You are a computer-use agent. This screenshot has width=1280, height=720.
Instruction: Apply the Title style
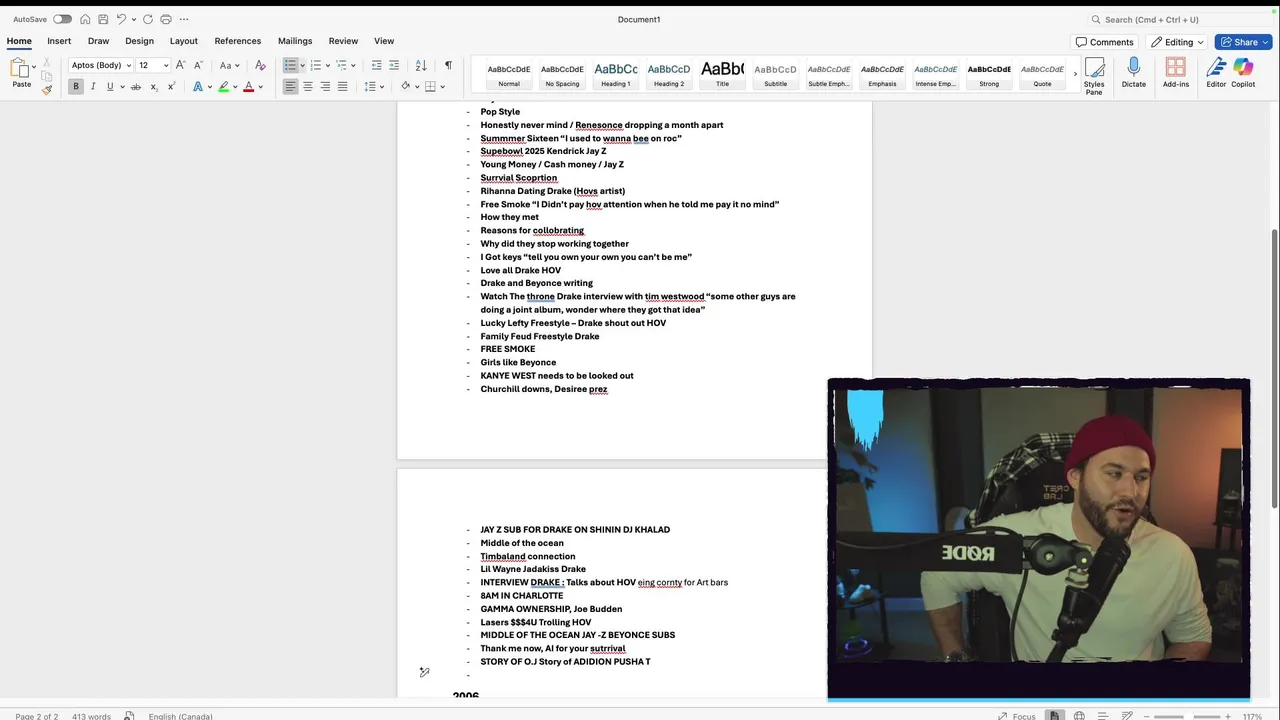click(x=722, y=74)
